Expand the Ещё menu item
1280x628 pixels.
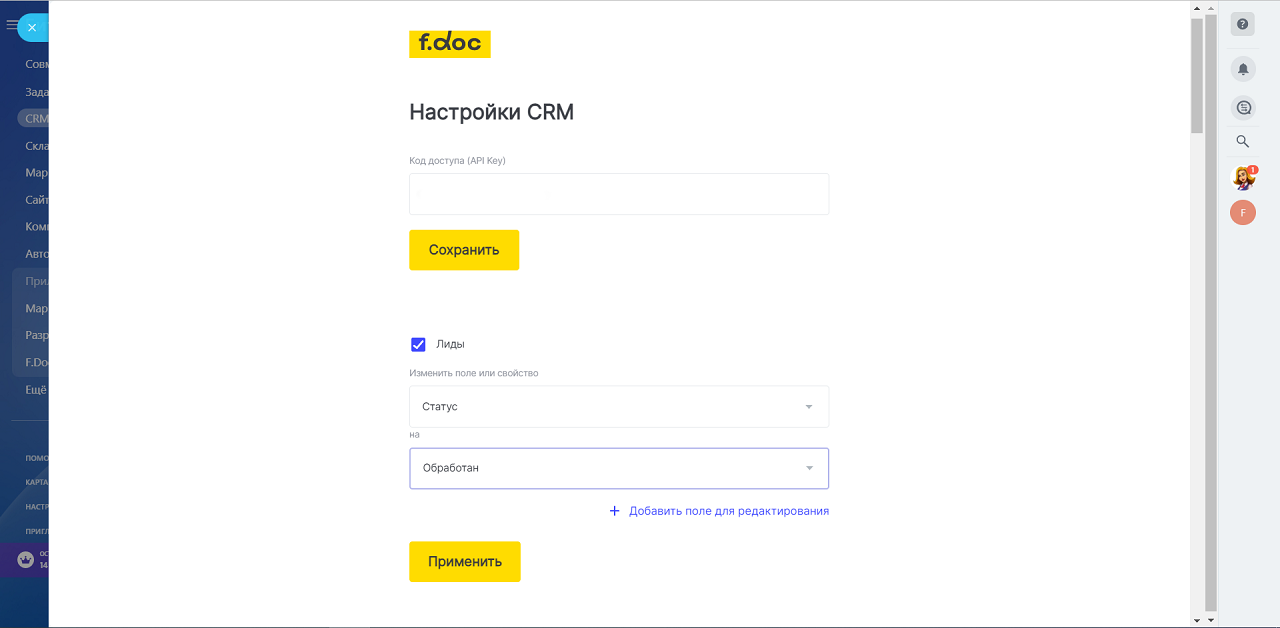click(36, 390)
